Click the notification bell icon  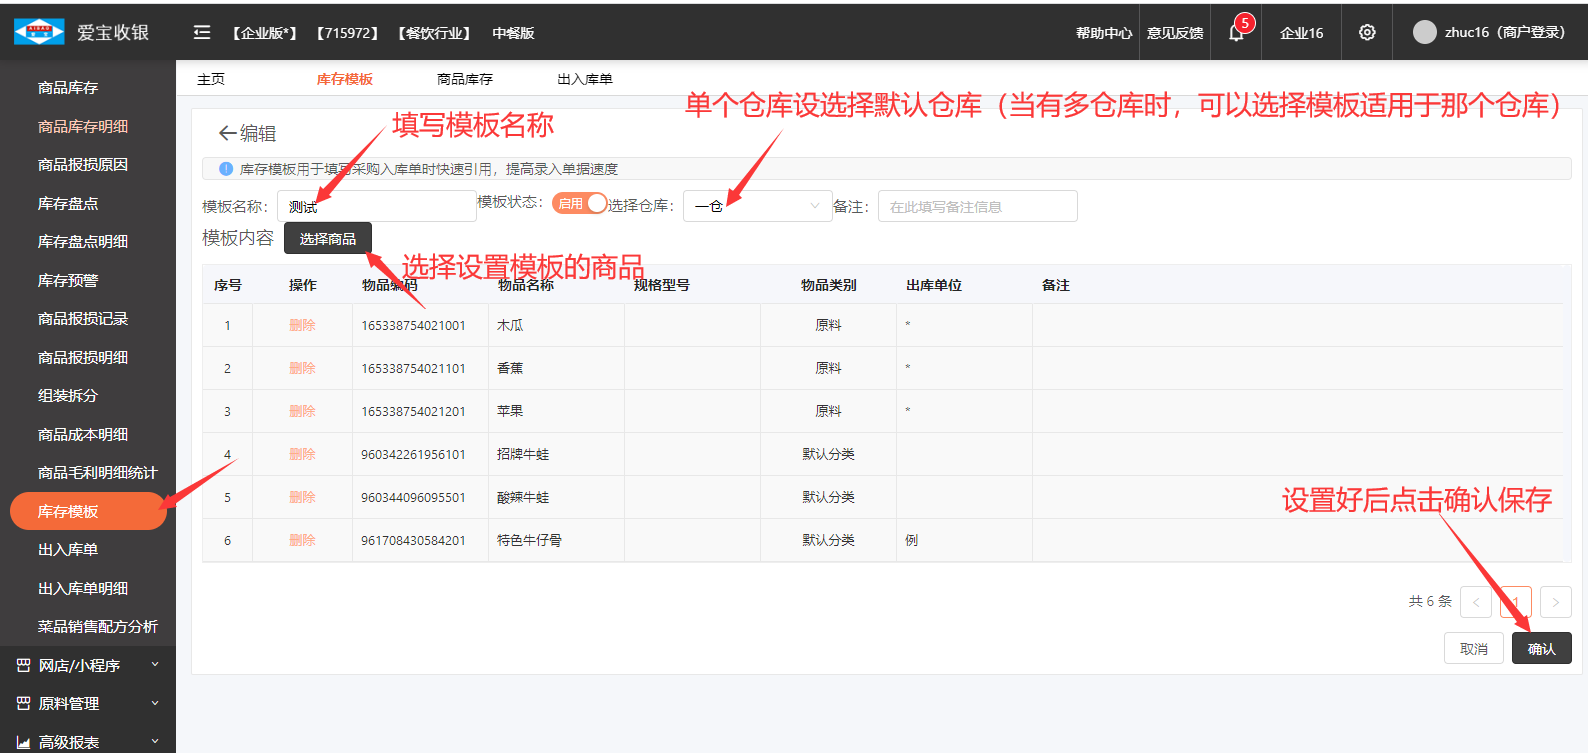tap(1236, 33)
